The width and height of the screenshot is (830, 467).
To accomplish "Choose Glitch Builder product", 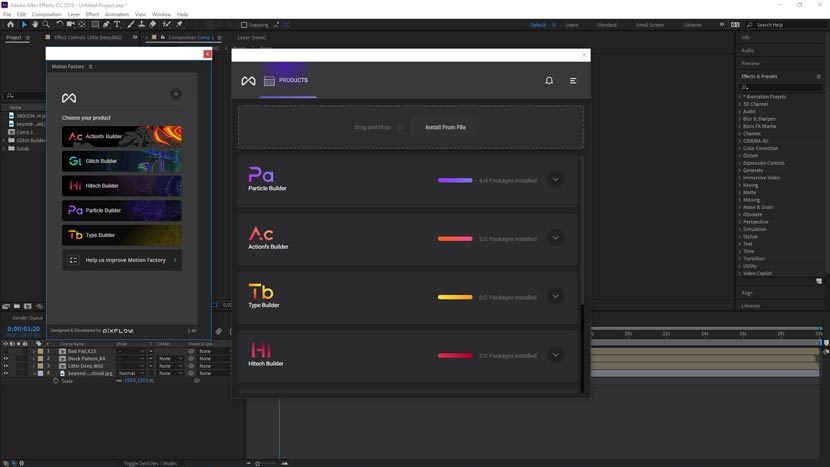I will 122,161.
